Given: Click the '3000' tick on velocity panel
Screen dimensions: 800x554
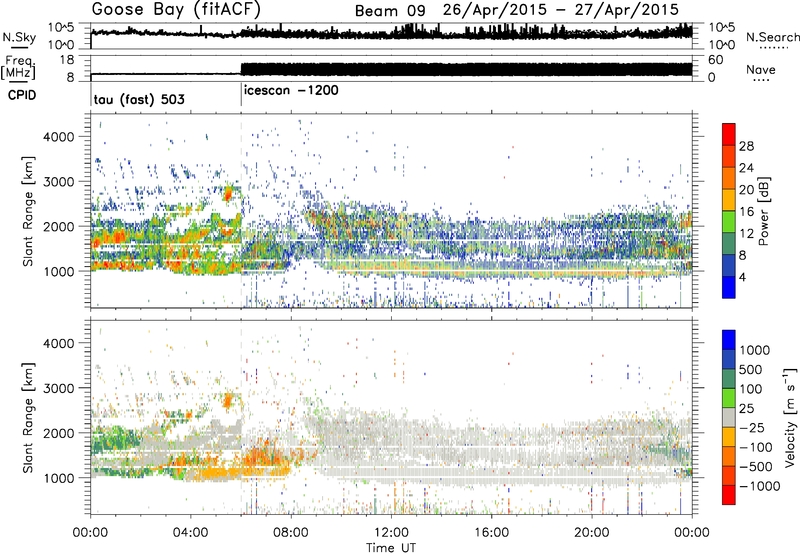Looking at the screenshot, I should point(59,388).
